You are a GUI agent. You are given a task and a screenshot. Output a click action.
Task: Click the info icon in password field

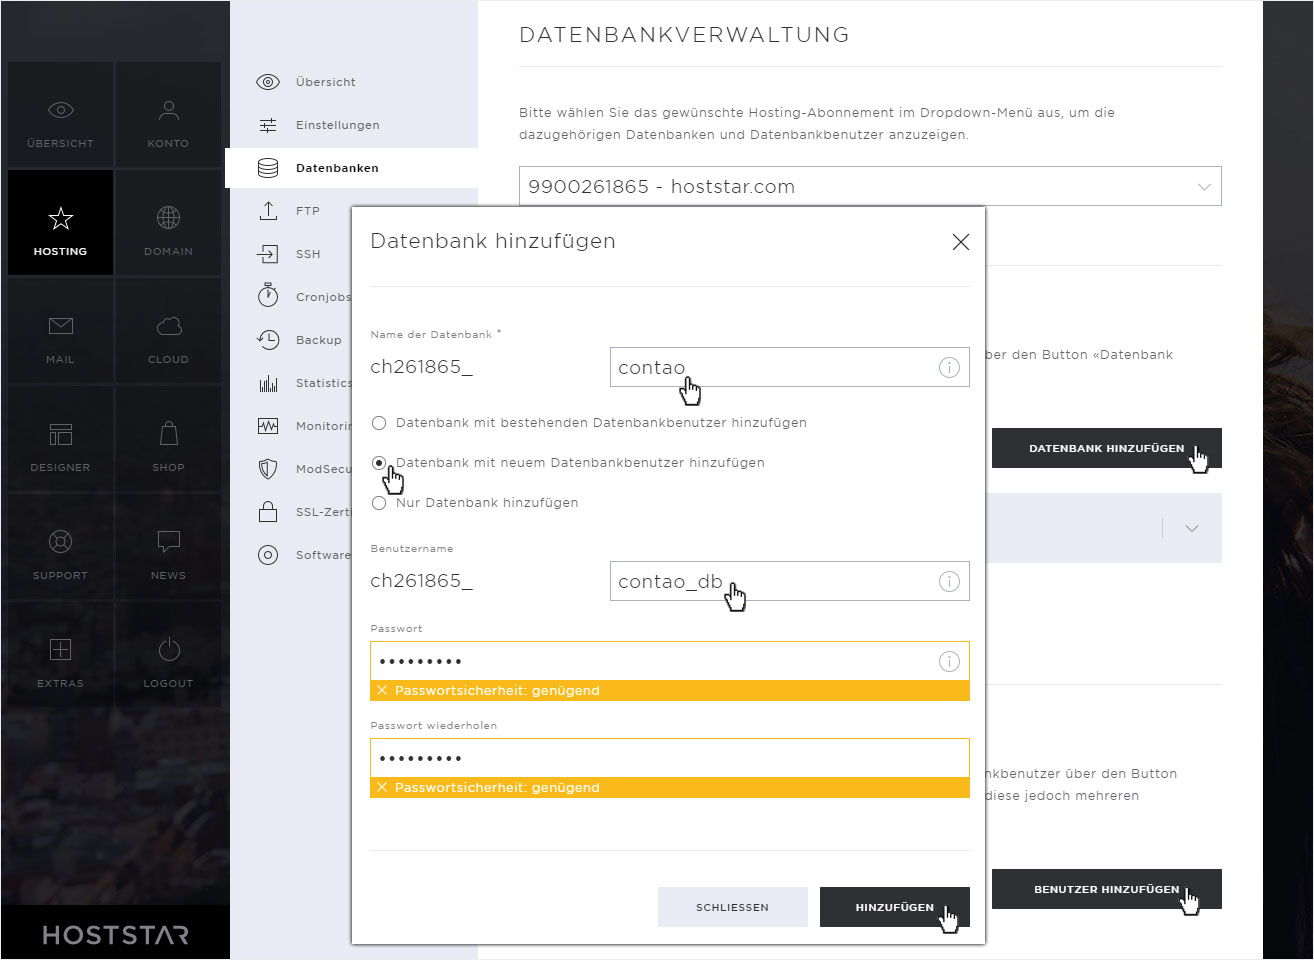(949, 661)
